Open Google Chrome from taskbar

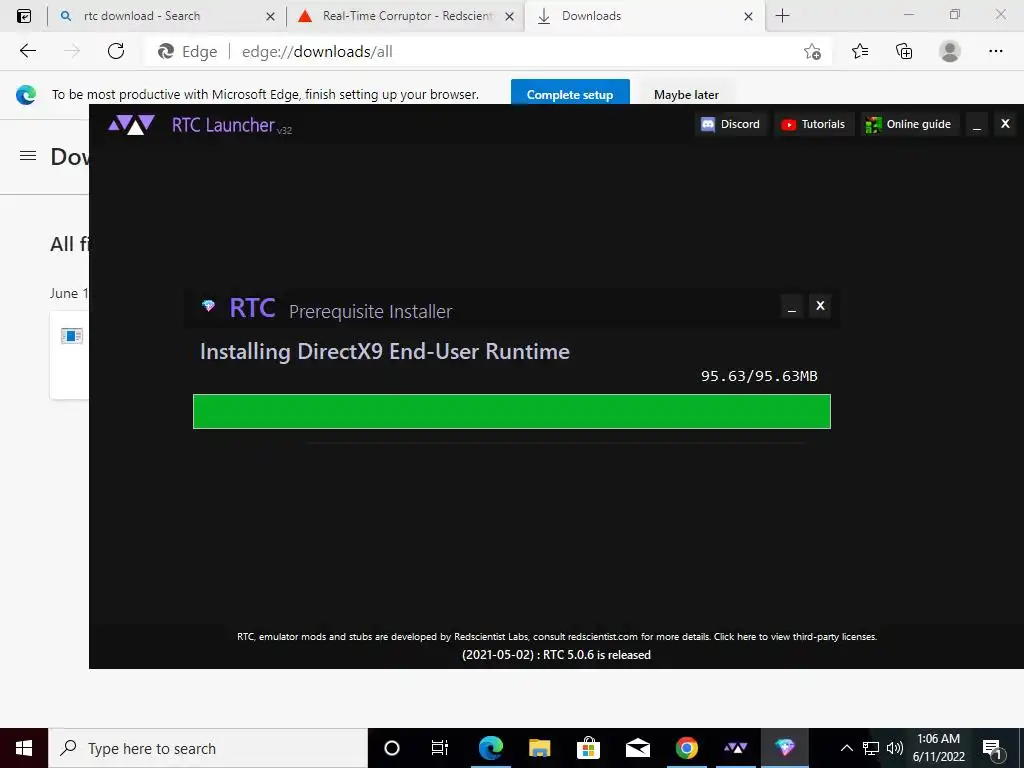point(686,748)
